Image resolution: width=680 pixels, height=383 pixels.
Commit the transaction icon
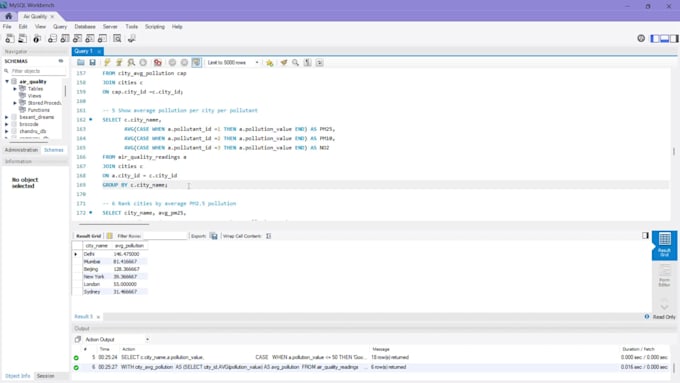tap(172, 62)
